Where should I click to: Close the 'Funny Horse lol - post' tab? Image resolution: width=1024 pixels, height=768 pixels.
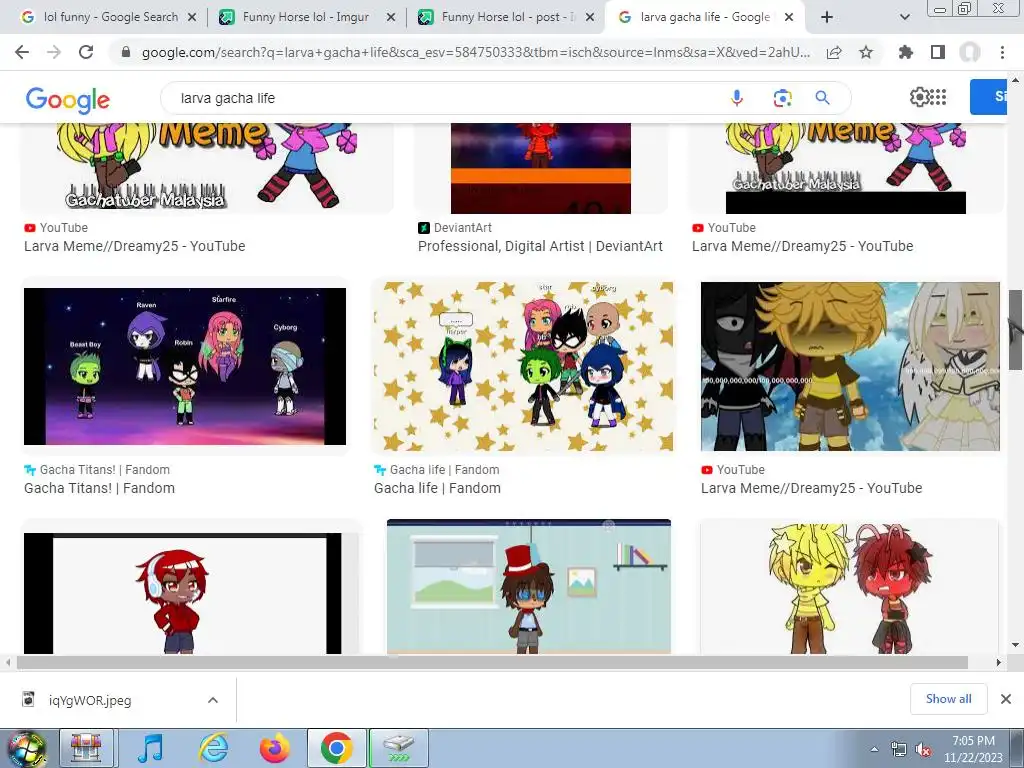click(590, 18)
